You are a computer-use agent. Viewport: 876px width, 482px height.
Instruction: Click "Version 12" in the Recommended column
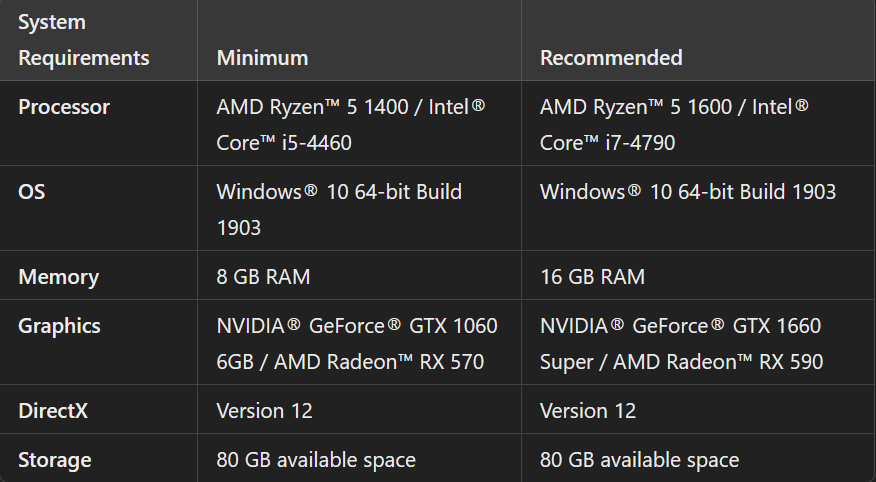588,411
